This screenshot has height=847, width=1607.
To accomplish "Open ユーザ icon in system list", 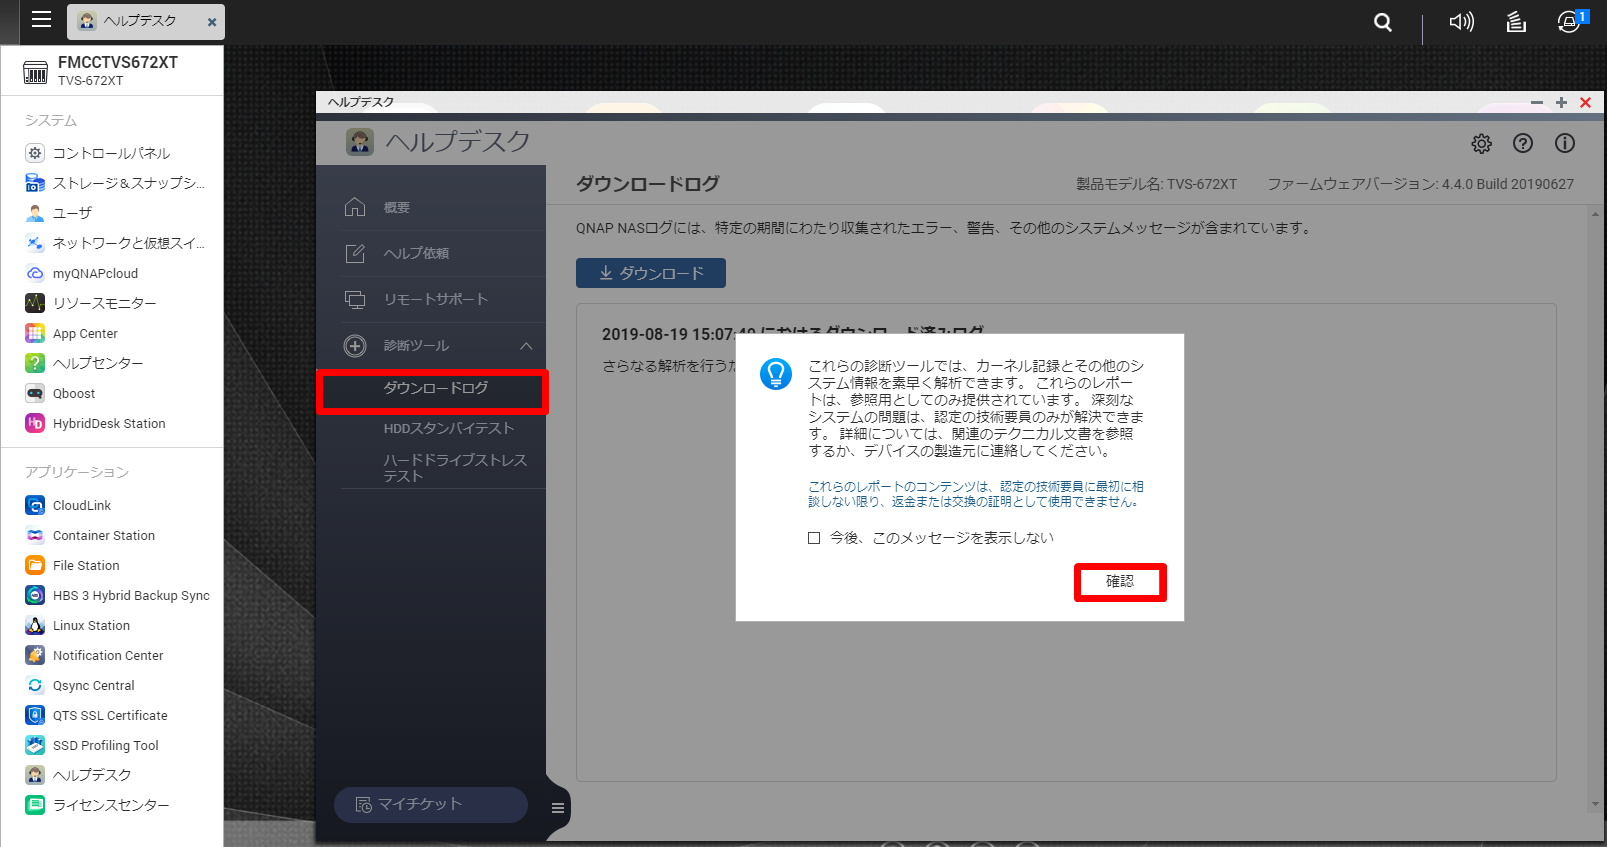I will coord(35,213).
